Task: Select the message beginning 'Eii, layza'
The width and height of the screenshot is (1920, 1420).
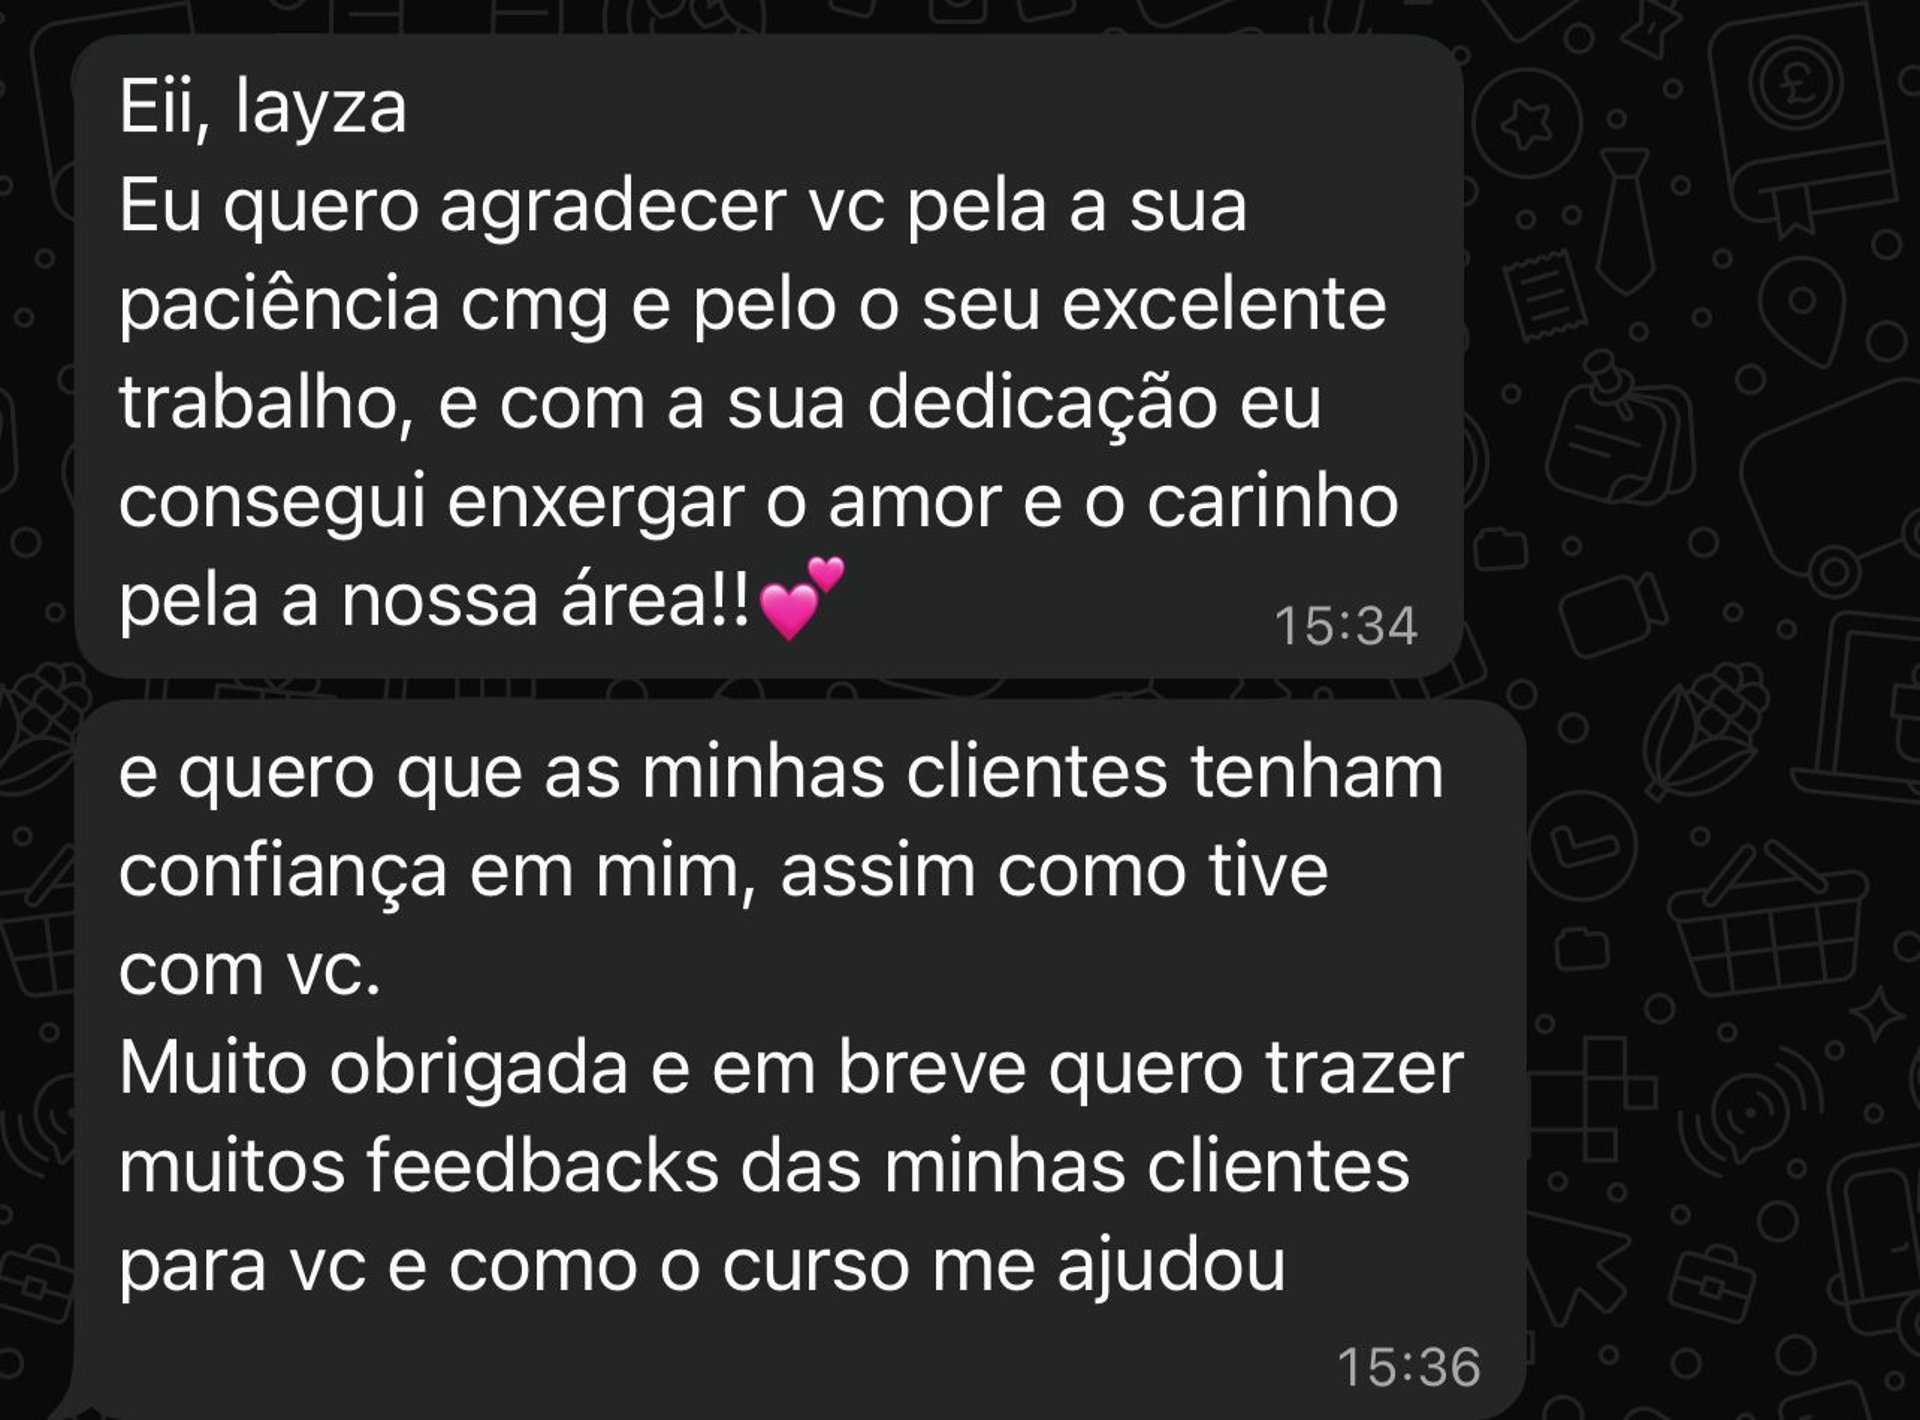Action: (x=769, y=357)
